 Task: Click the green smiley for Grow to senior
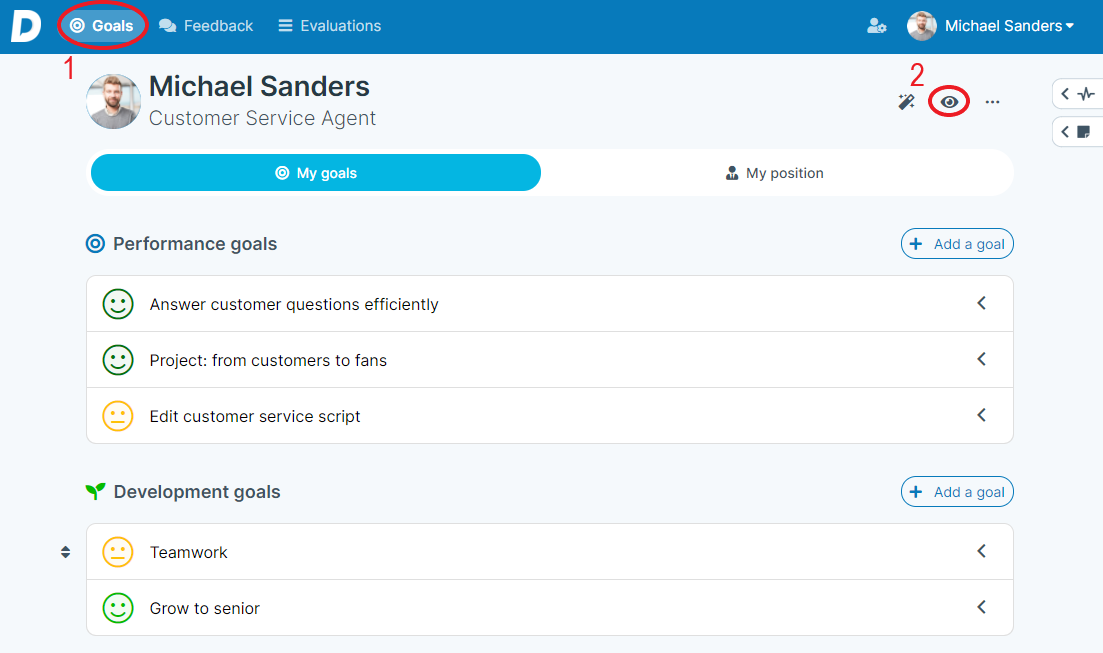(117, 608)
